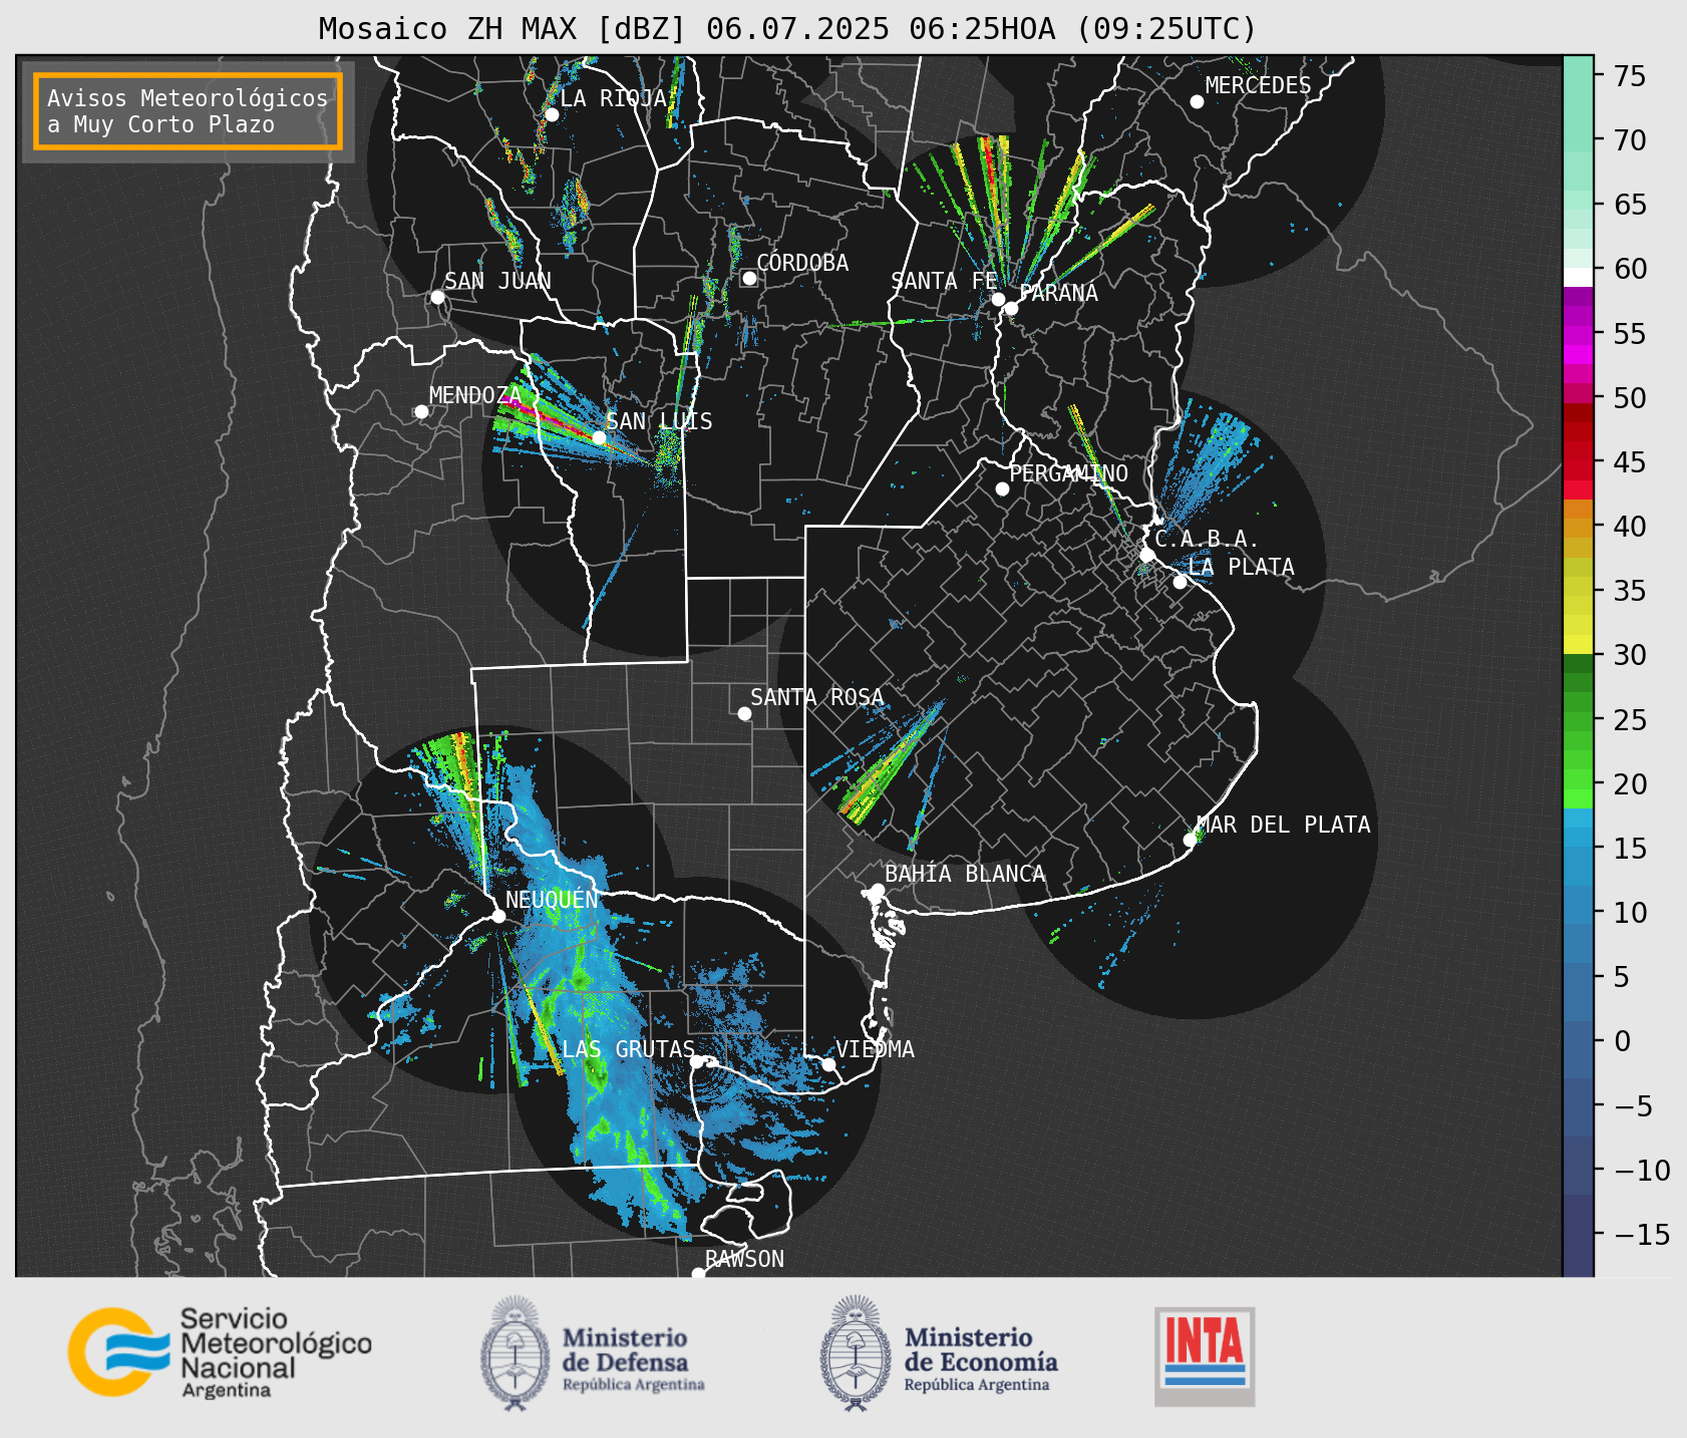Click the INTA logo
The image size is (1687, 1438).
[1204, 1356]
